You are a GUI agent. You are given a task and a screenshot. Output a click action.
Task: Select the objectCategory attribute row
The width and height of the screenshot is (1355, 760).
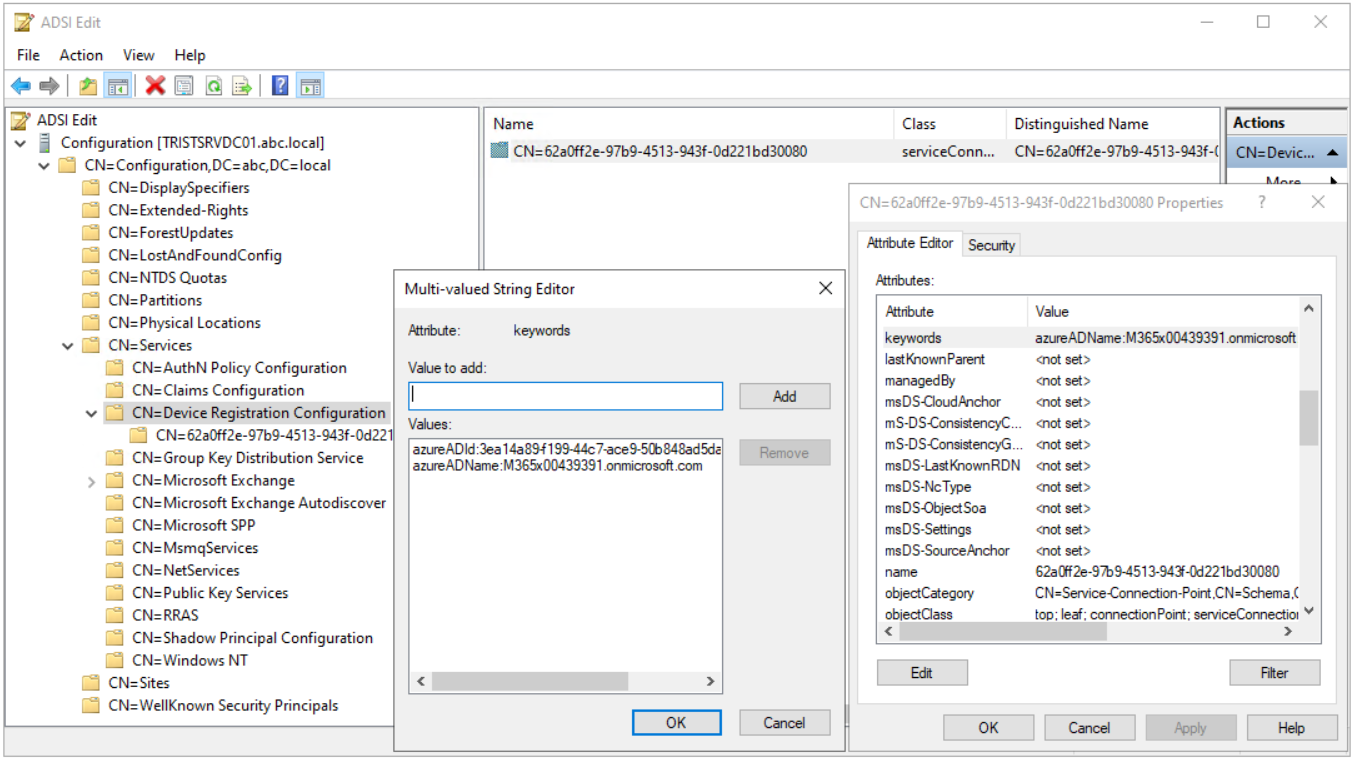pyautogui.click(x=1088, y=593)
